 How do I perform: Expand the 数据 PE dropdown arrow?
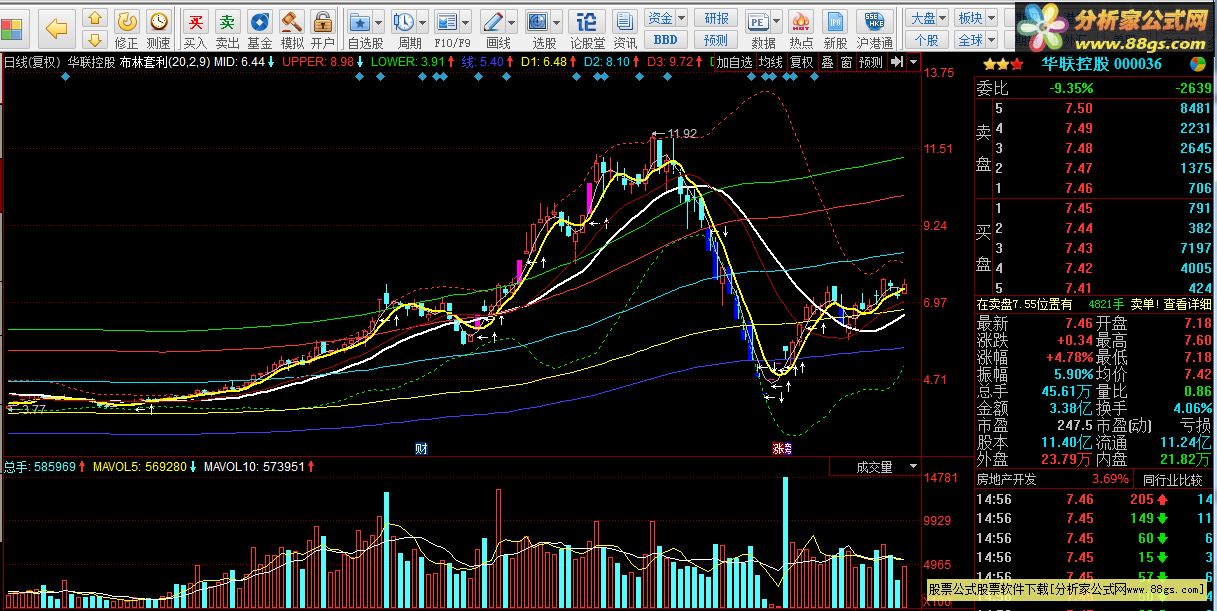pyautogui.click(x=777, y=21)
